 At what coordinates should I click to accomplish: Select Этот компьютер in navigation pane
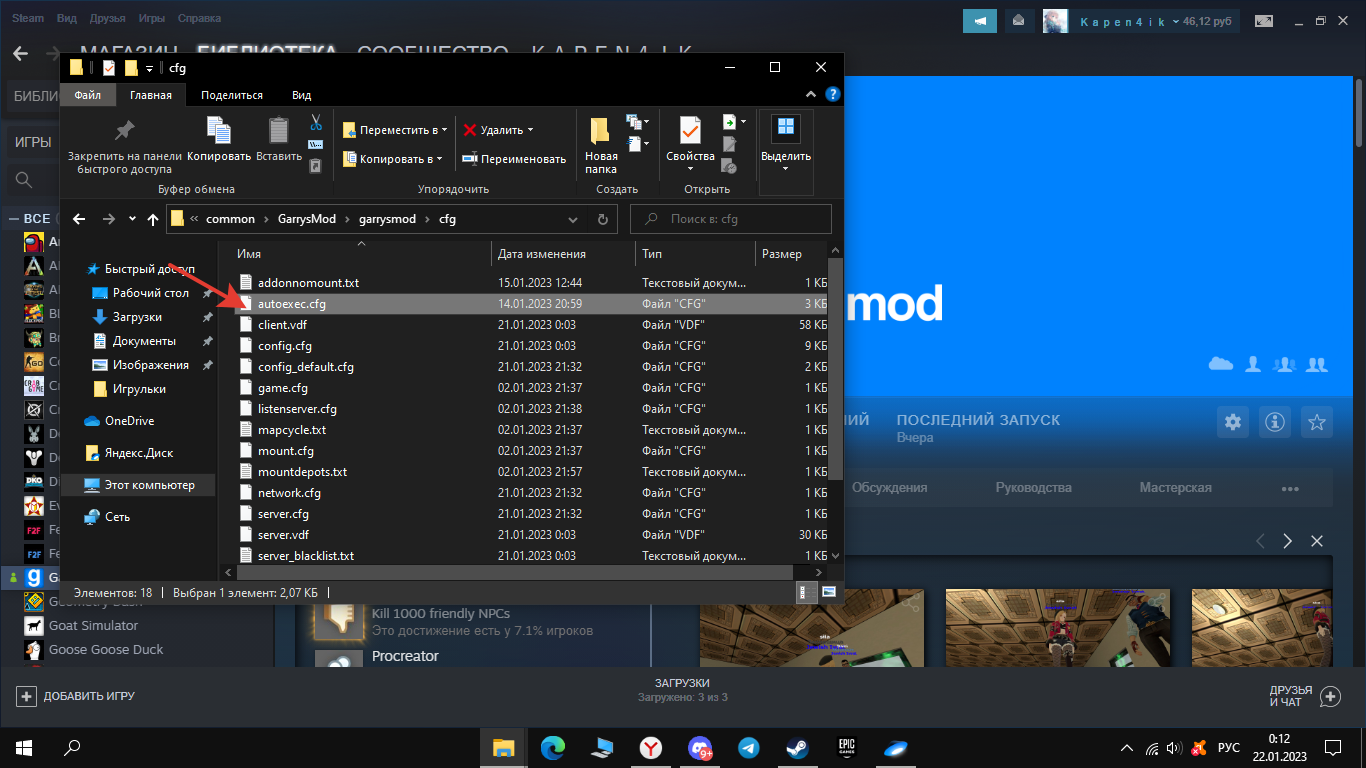point(138,485)
